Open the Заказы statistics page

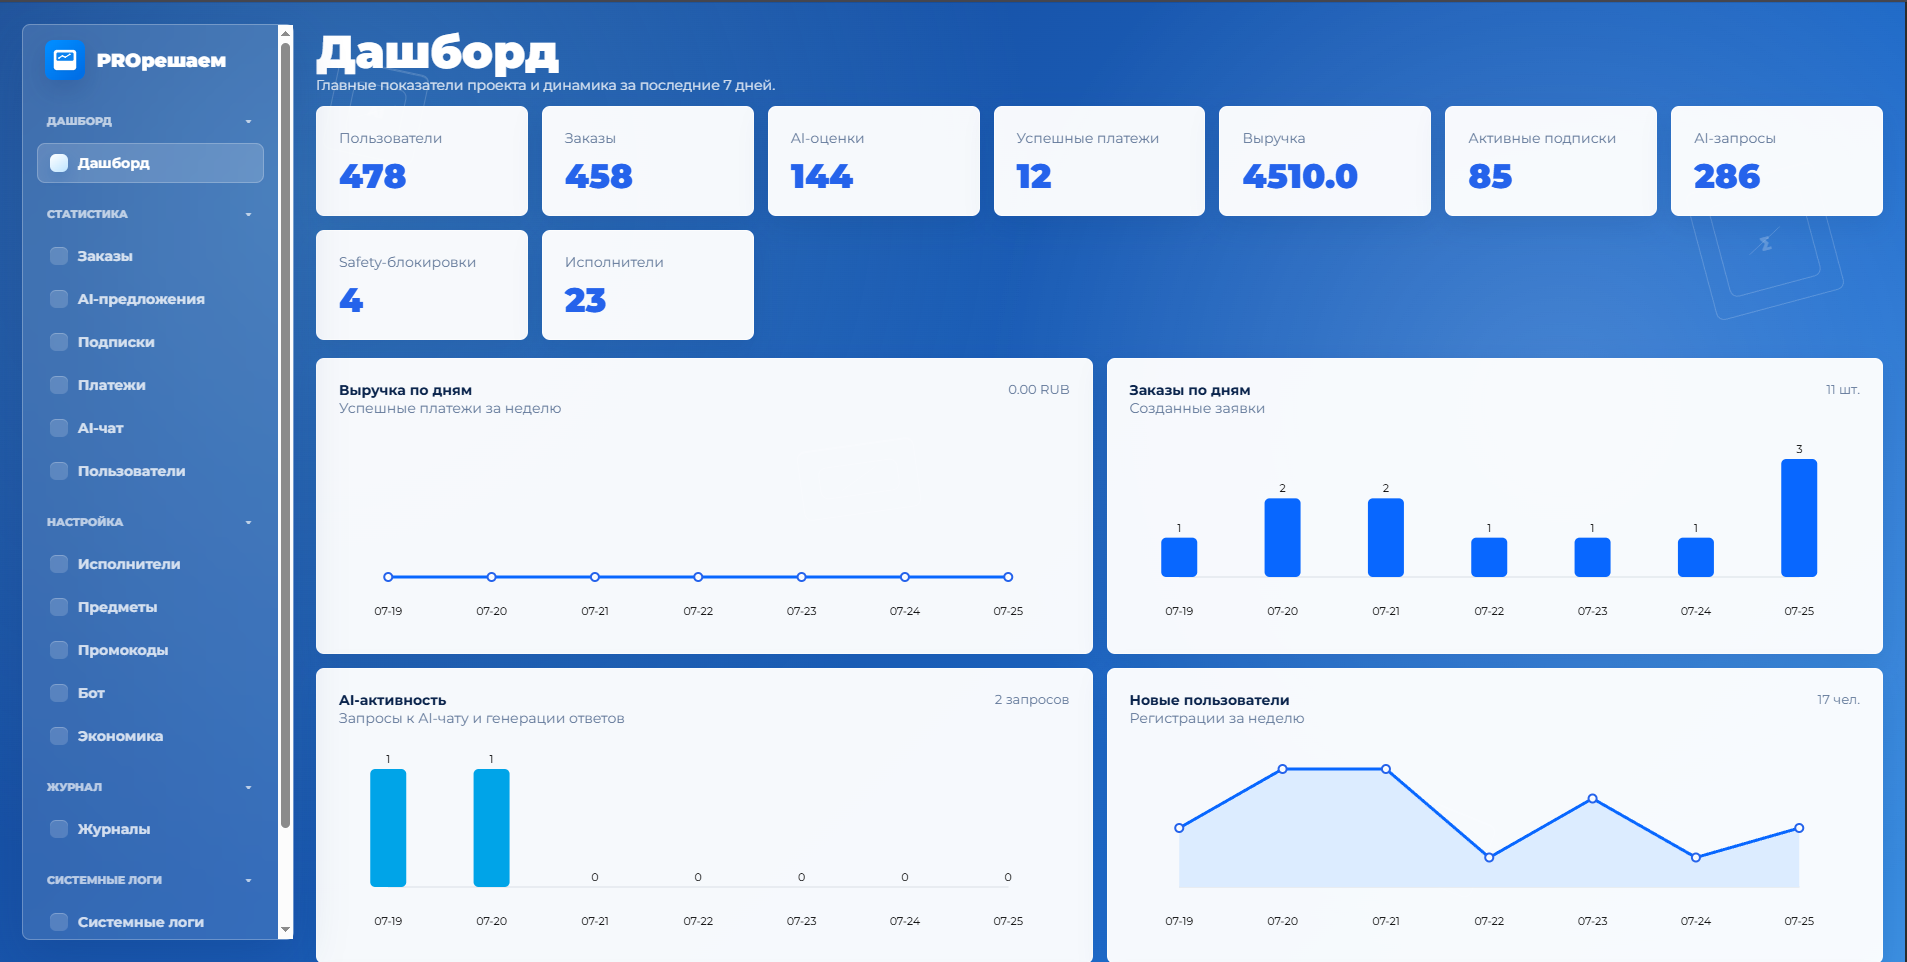150,256
